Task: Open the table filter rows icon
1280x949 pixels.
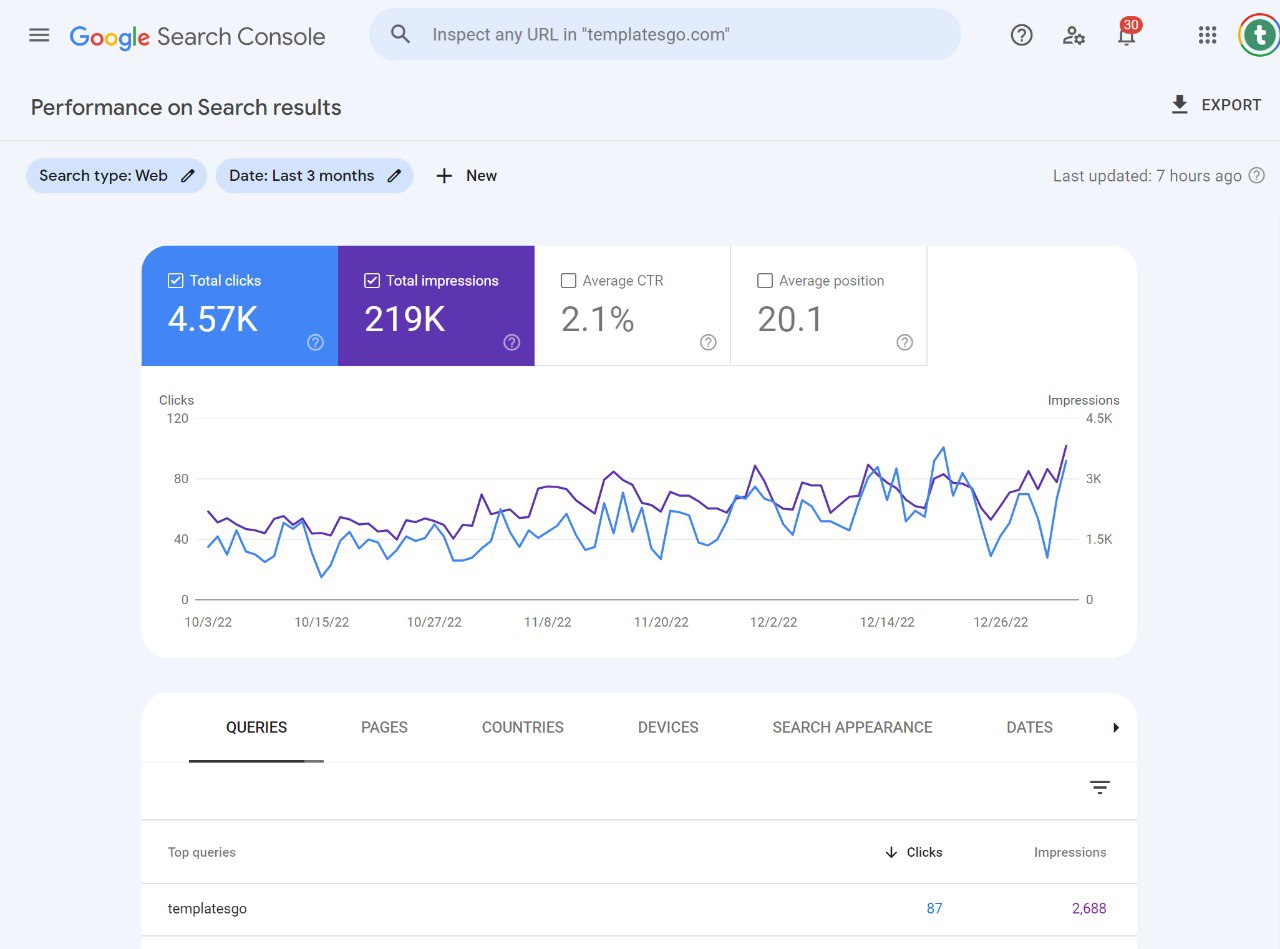Action: (x=1100, y=788)
